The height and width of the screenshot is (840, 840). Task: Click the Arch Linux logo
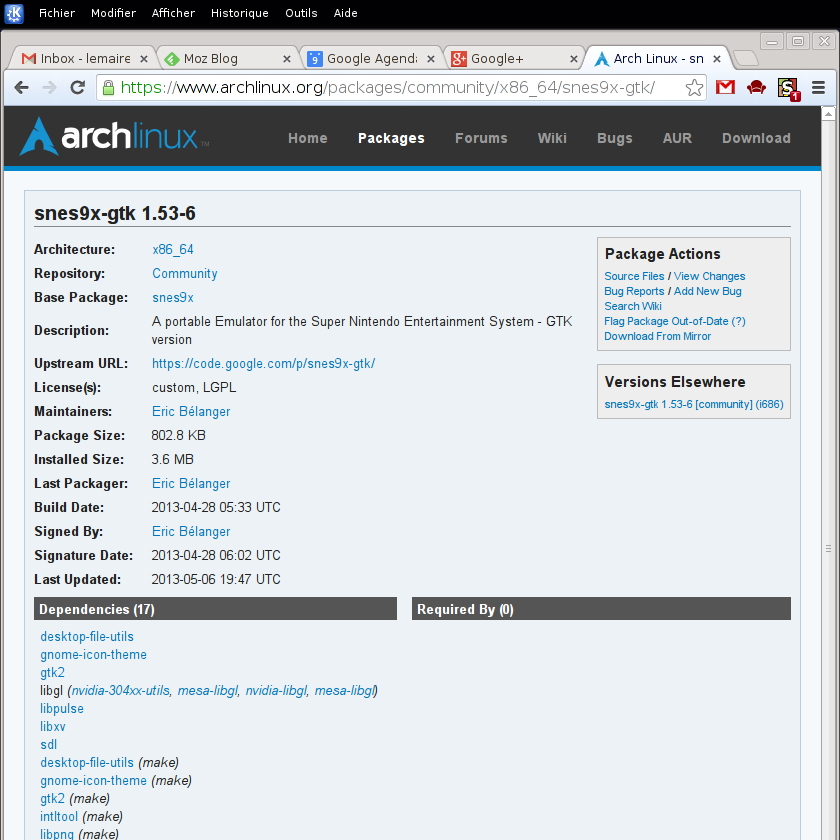pyautogui.click(x=114, y=137)
